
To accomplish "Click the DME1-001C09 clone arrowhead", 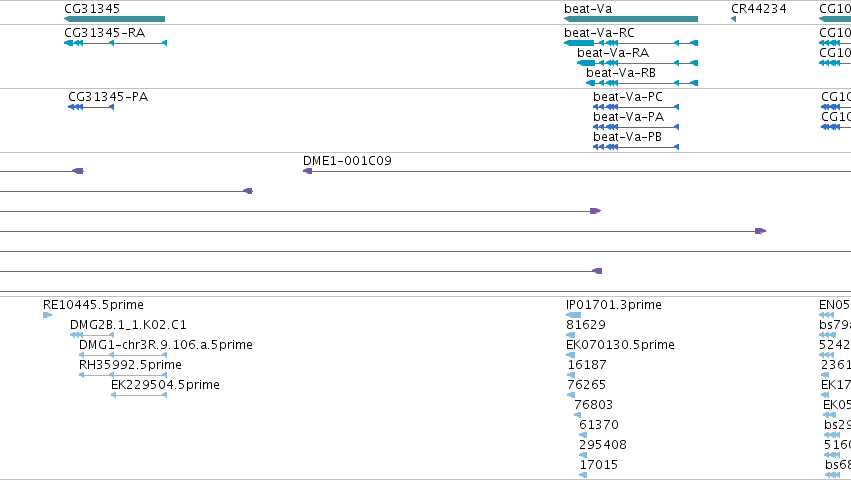I will pyautogui.click(x=307, y=171).
